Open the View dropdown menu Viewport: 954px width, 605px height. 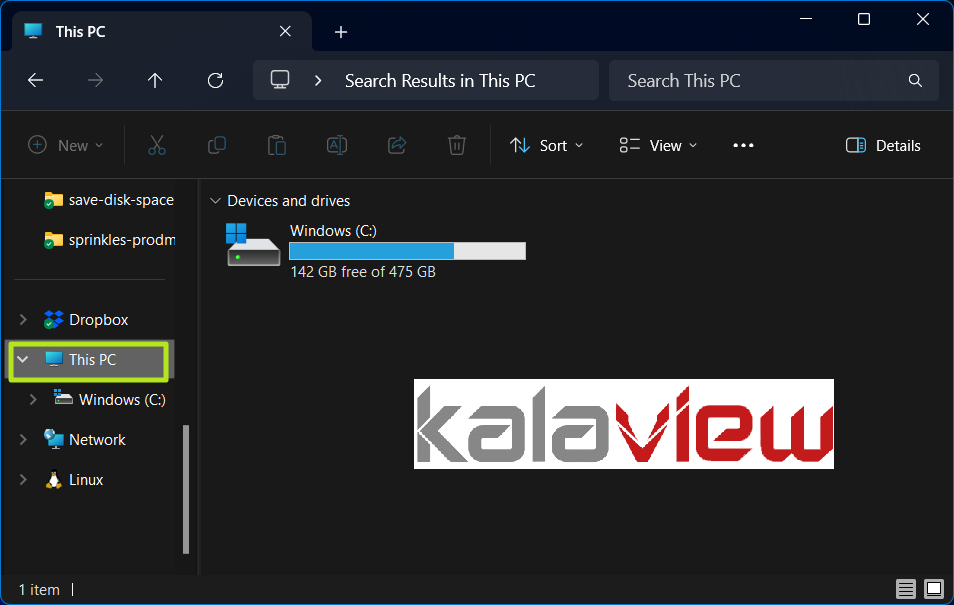[658, 145]
